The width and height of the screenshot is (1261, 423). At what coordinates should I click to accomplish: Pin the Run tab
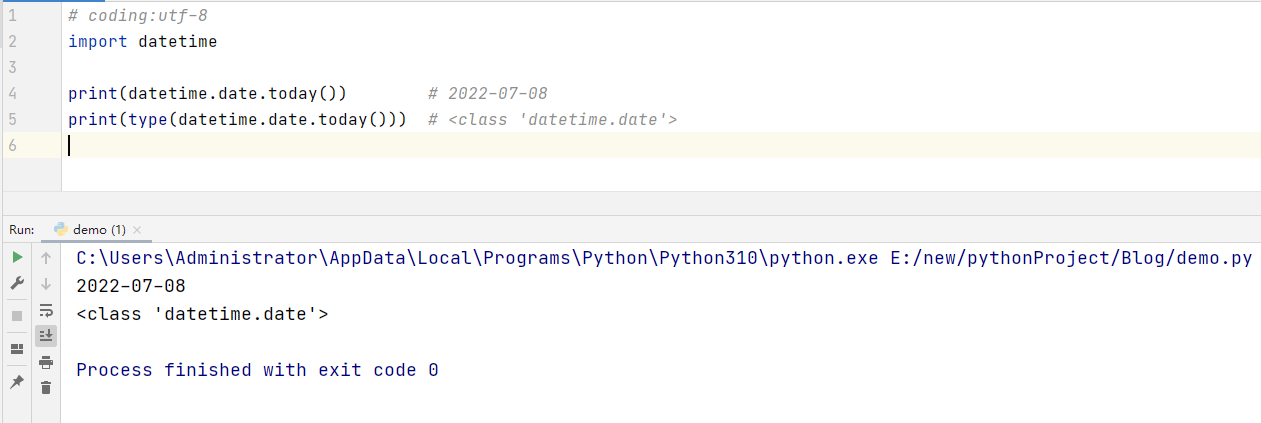(x=17, y=383)
